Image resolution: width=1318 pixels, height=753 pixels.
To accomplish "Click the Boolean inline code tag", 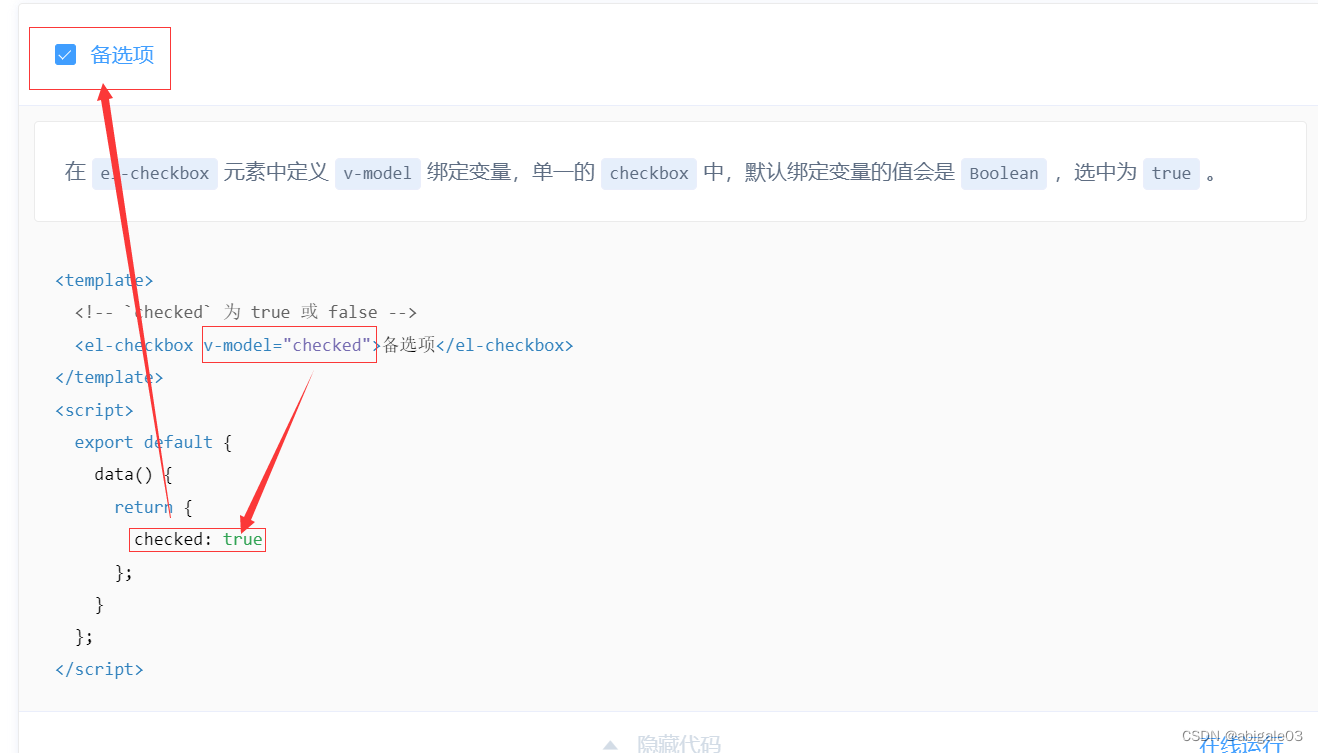I will tap(1004, 173).
